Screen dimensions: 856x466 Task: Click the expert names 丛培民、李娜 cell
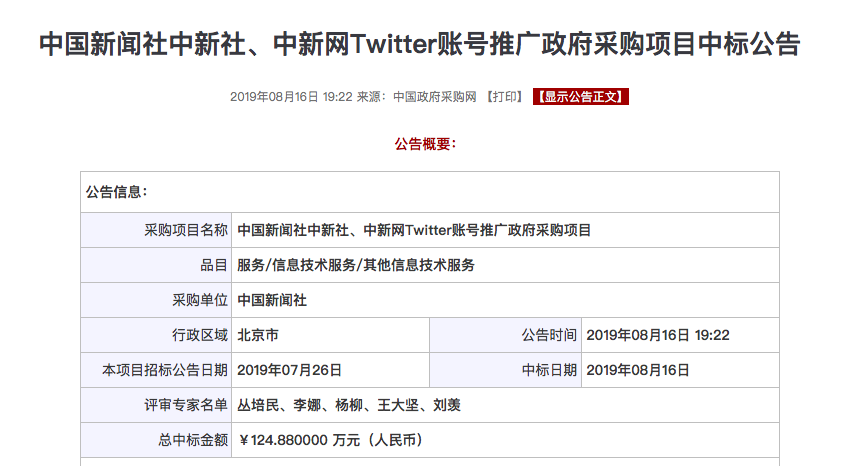(x=506, y=405)
